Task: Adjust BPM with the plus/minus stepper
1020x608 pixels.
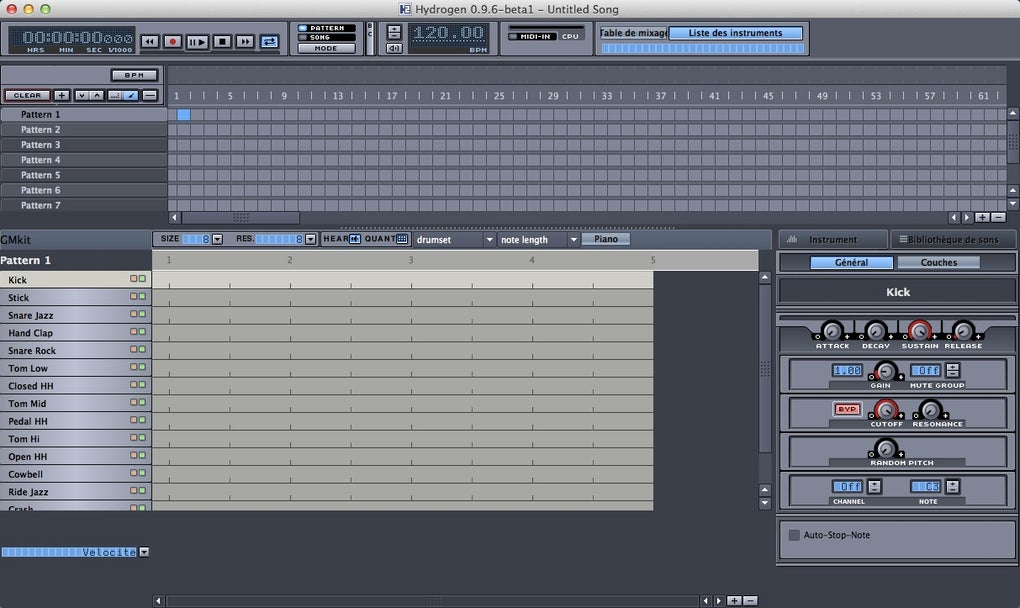Action: coord(394,33)
